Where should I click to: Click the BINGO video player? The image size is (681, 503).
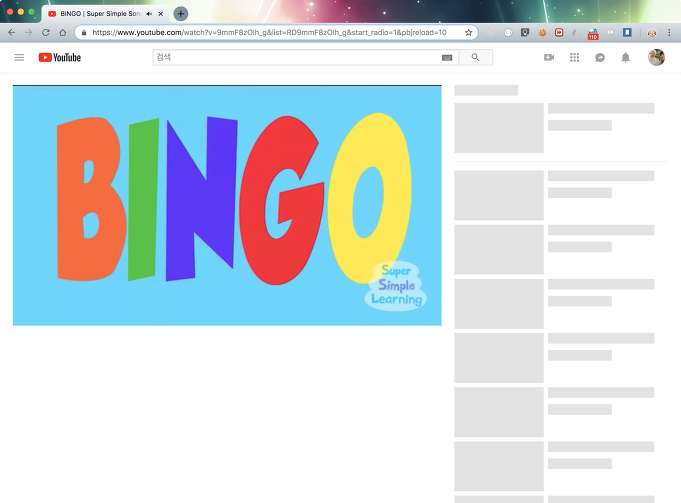[x=227, y=205]
